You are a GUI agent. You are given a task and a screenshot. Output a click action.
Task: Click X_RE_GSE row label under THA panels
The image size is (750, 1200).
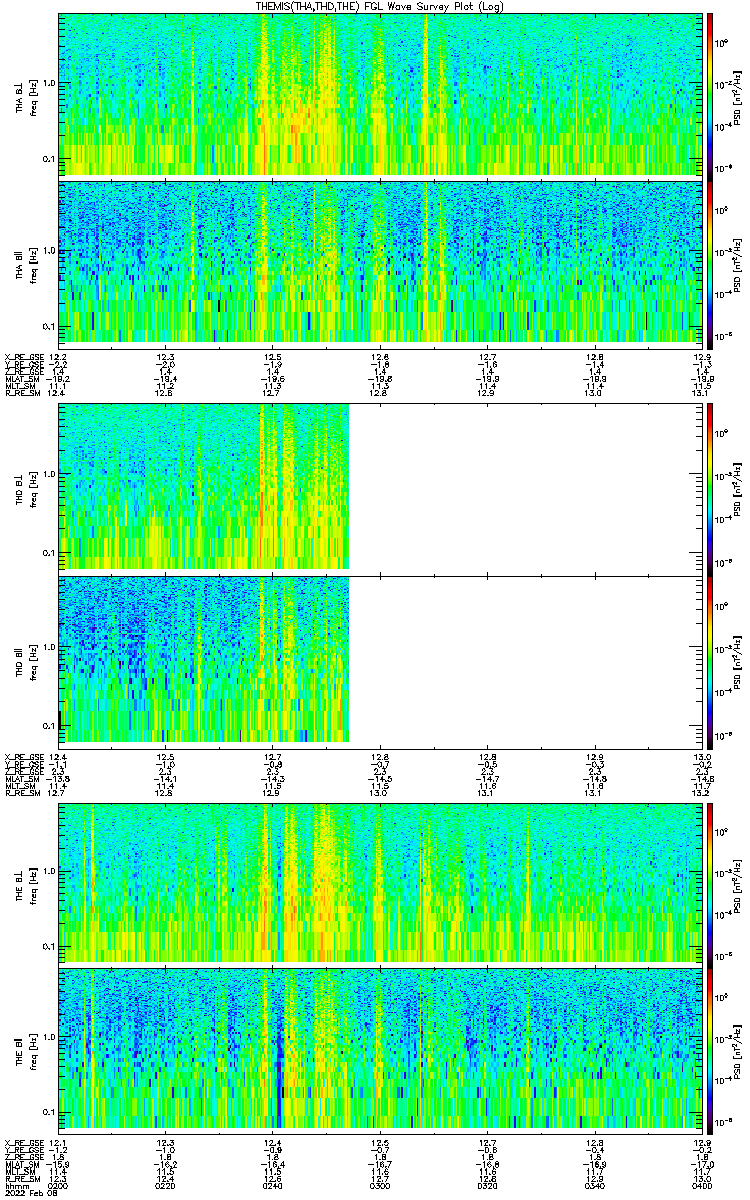pos(22,356)
